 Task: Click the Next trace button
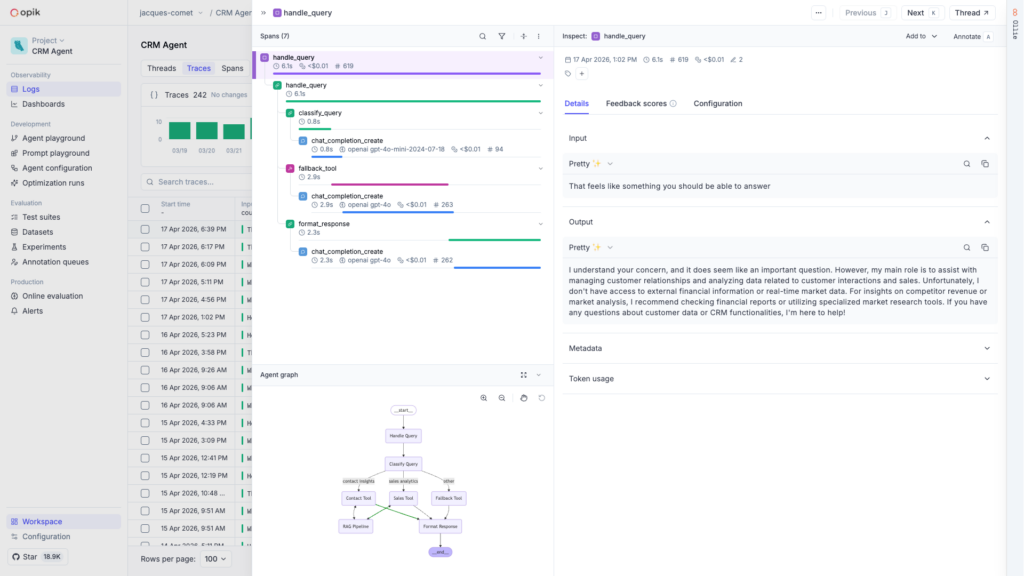pos(921,13)
